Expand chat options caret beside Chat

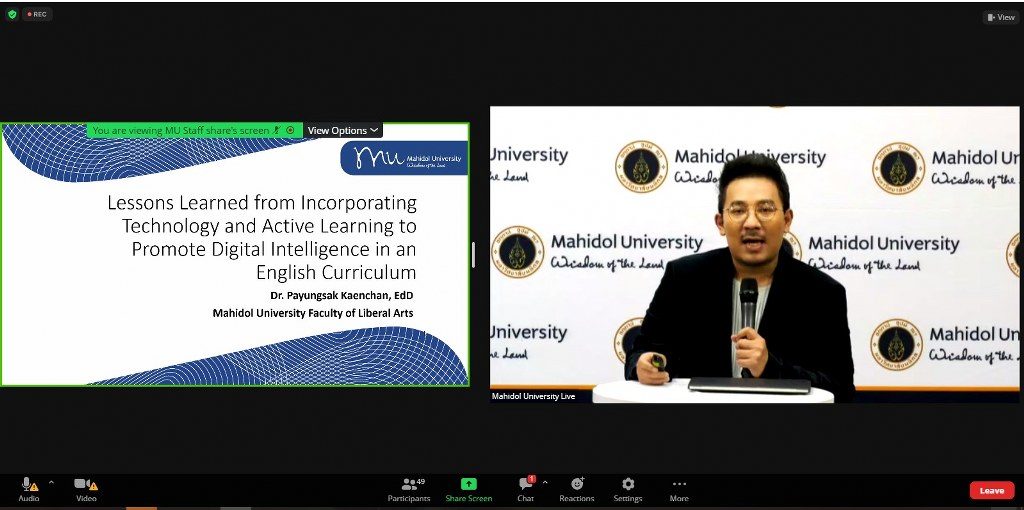[545, 483]
